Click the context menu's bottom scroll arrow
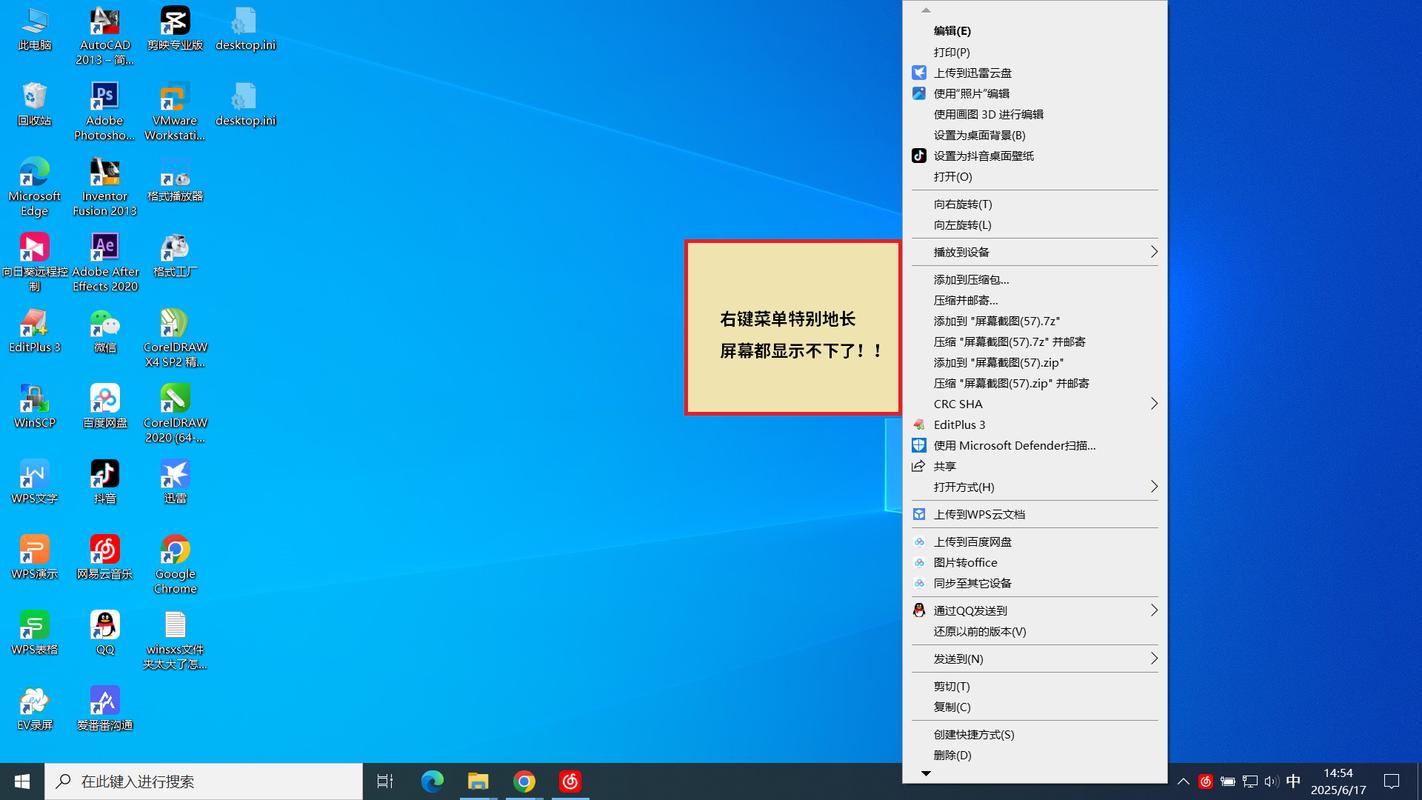1422x800 pixels. tap(926, 773)
